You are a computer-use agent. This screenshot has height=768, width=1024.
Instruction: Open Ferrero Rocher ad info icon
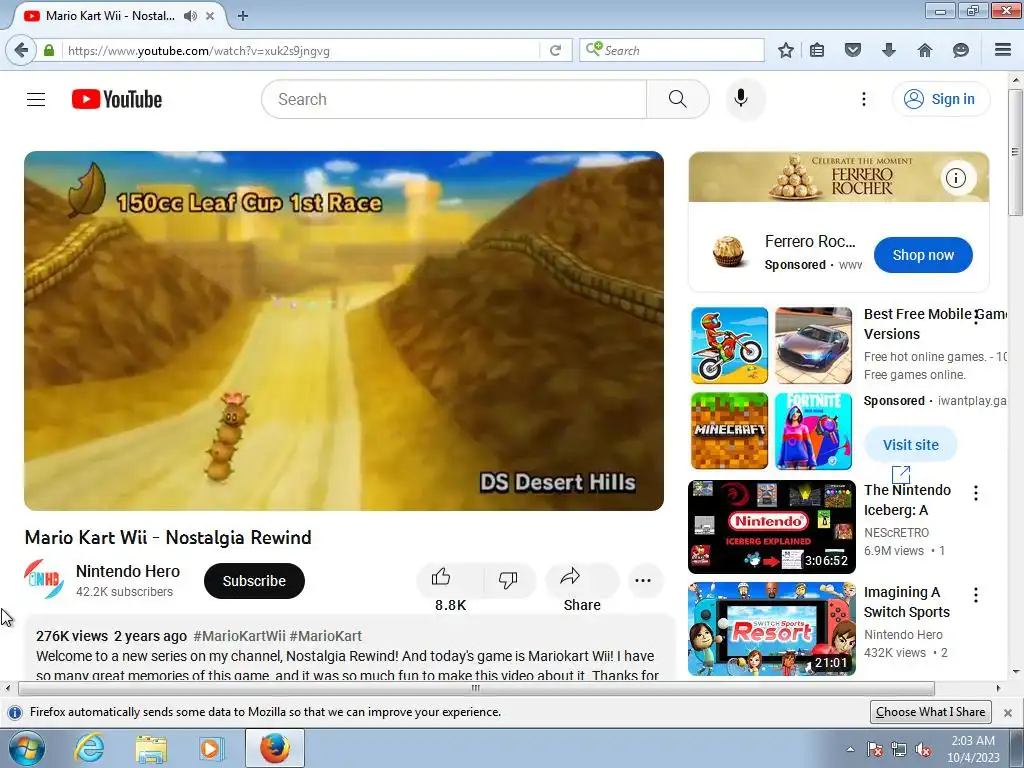(956, 178)
